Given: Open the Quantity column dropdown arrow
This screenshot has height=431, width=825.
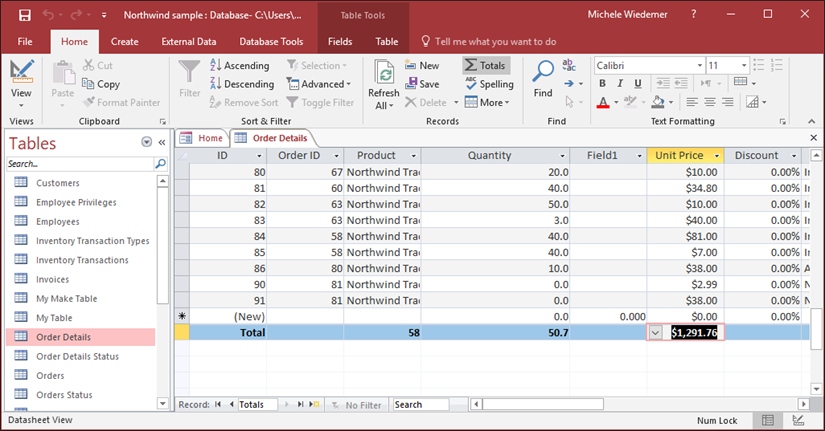Looking at the screenshot, I should (x=562, y=156).
